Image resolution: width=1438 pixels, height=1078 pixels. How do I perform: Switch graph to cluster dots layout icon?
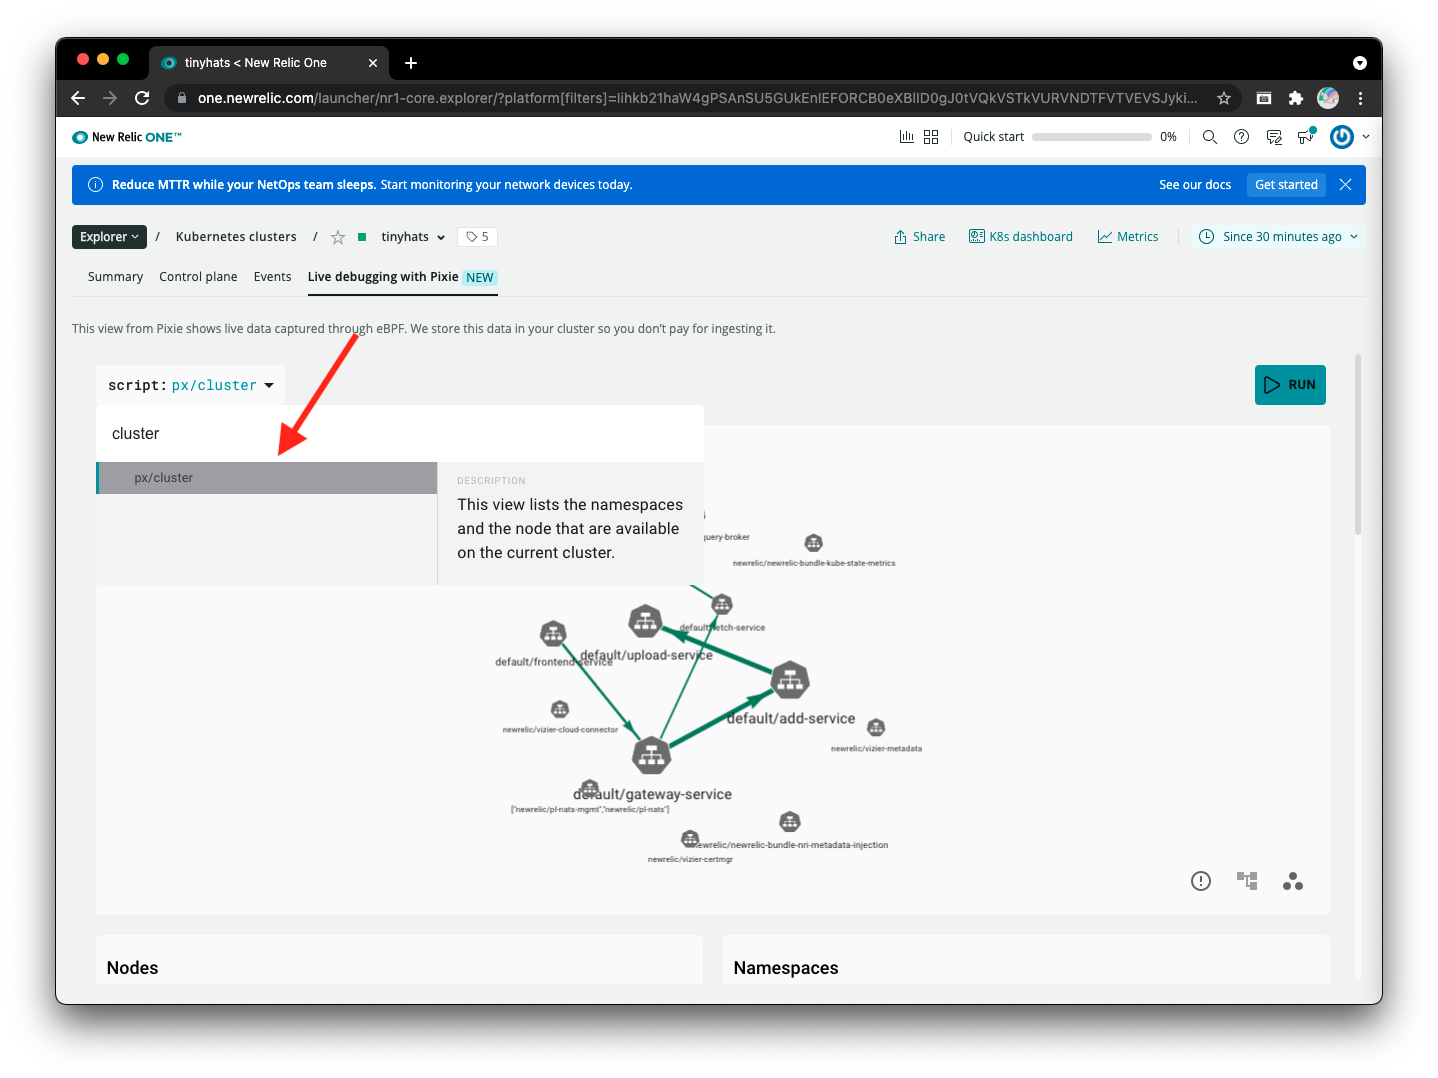(x=1292, y=881)
